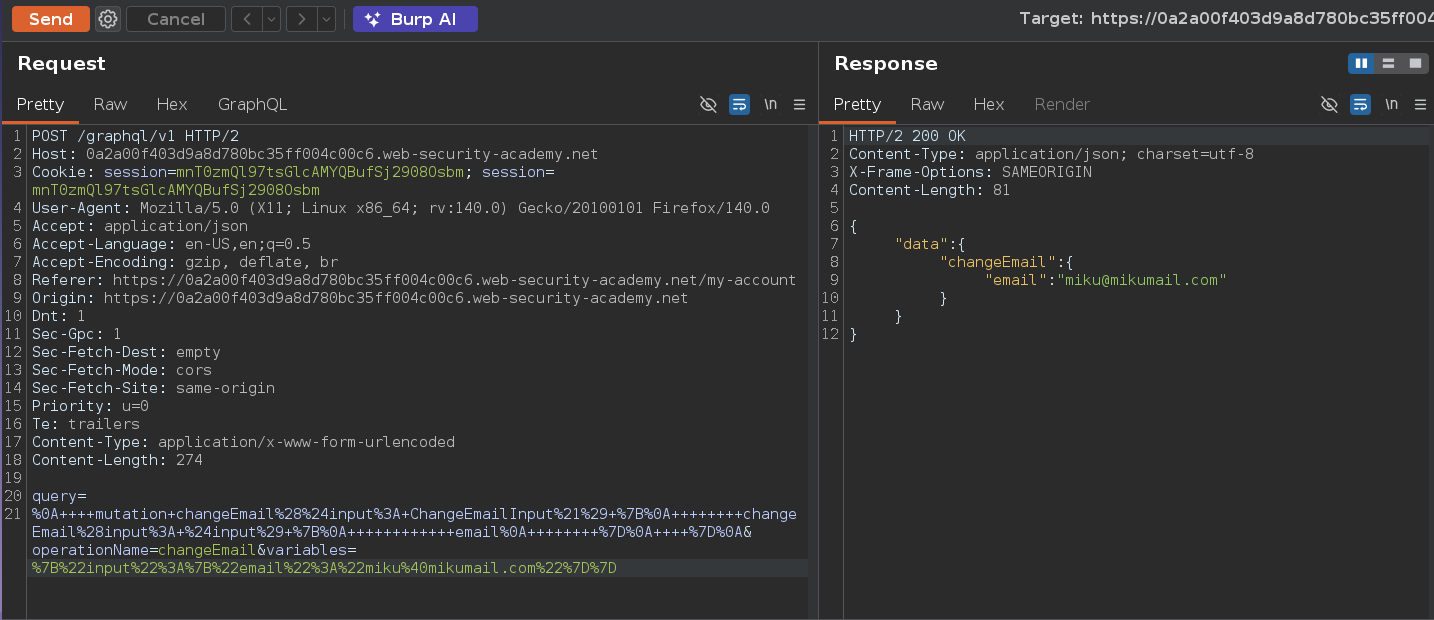Click the operationName=changeEmail parameter
This screenshot has height=620, width=1434.
tap(144, 550)
